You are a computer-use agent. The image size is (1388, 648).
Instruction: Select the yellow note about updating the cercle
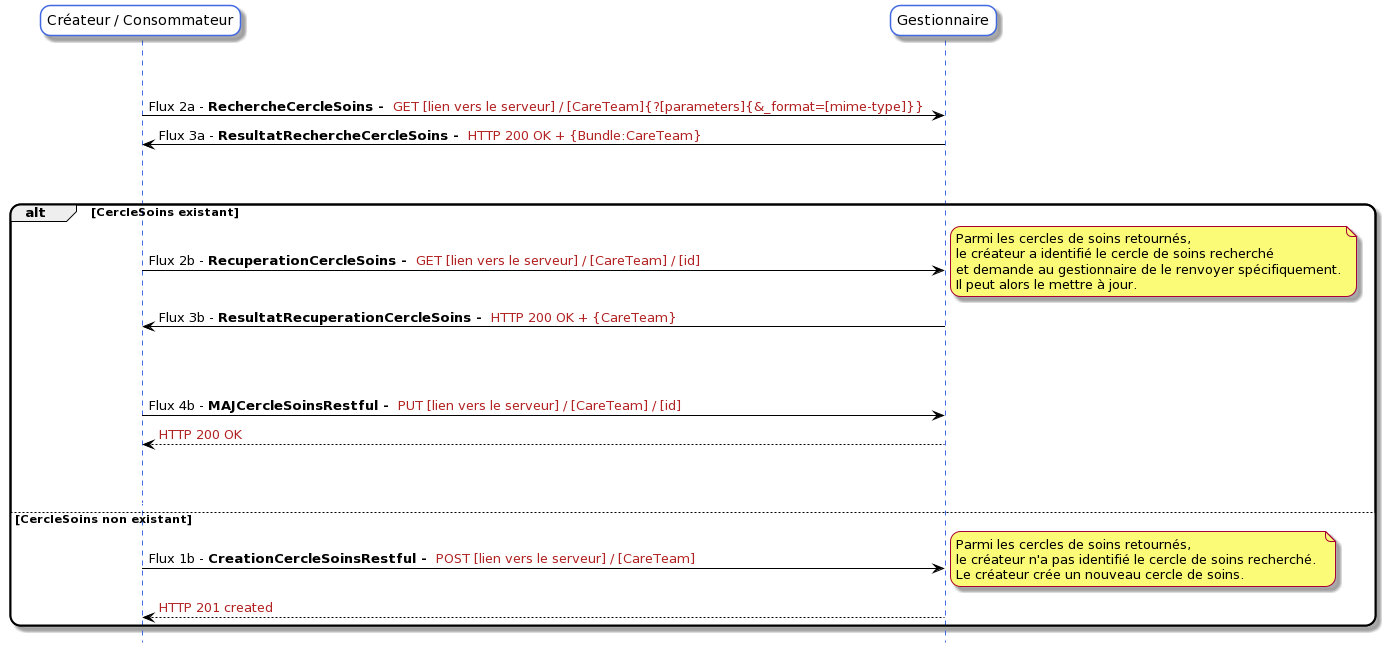point(1150,262)
